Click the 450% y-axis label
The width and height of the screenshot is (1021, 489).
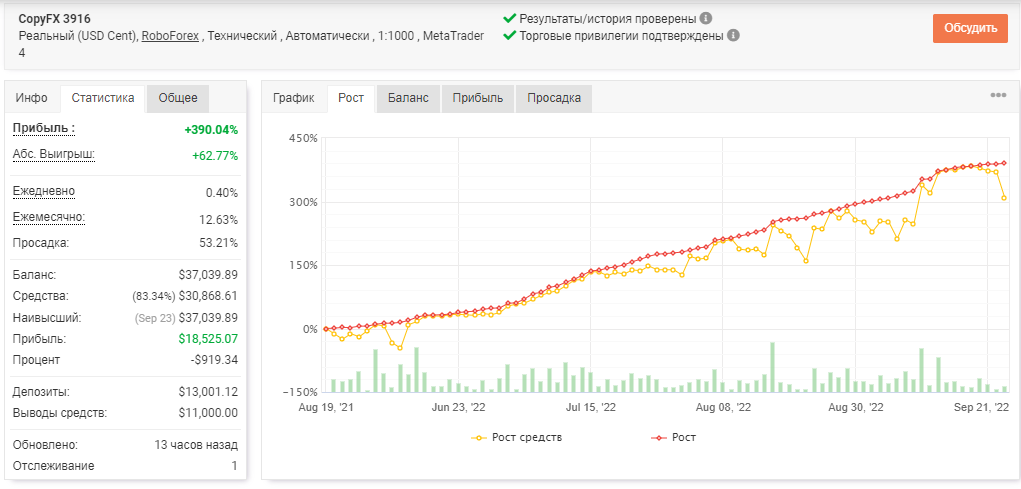[x=303, y=138]
